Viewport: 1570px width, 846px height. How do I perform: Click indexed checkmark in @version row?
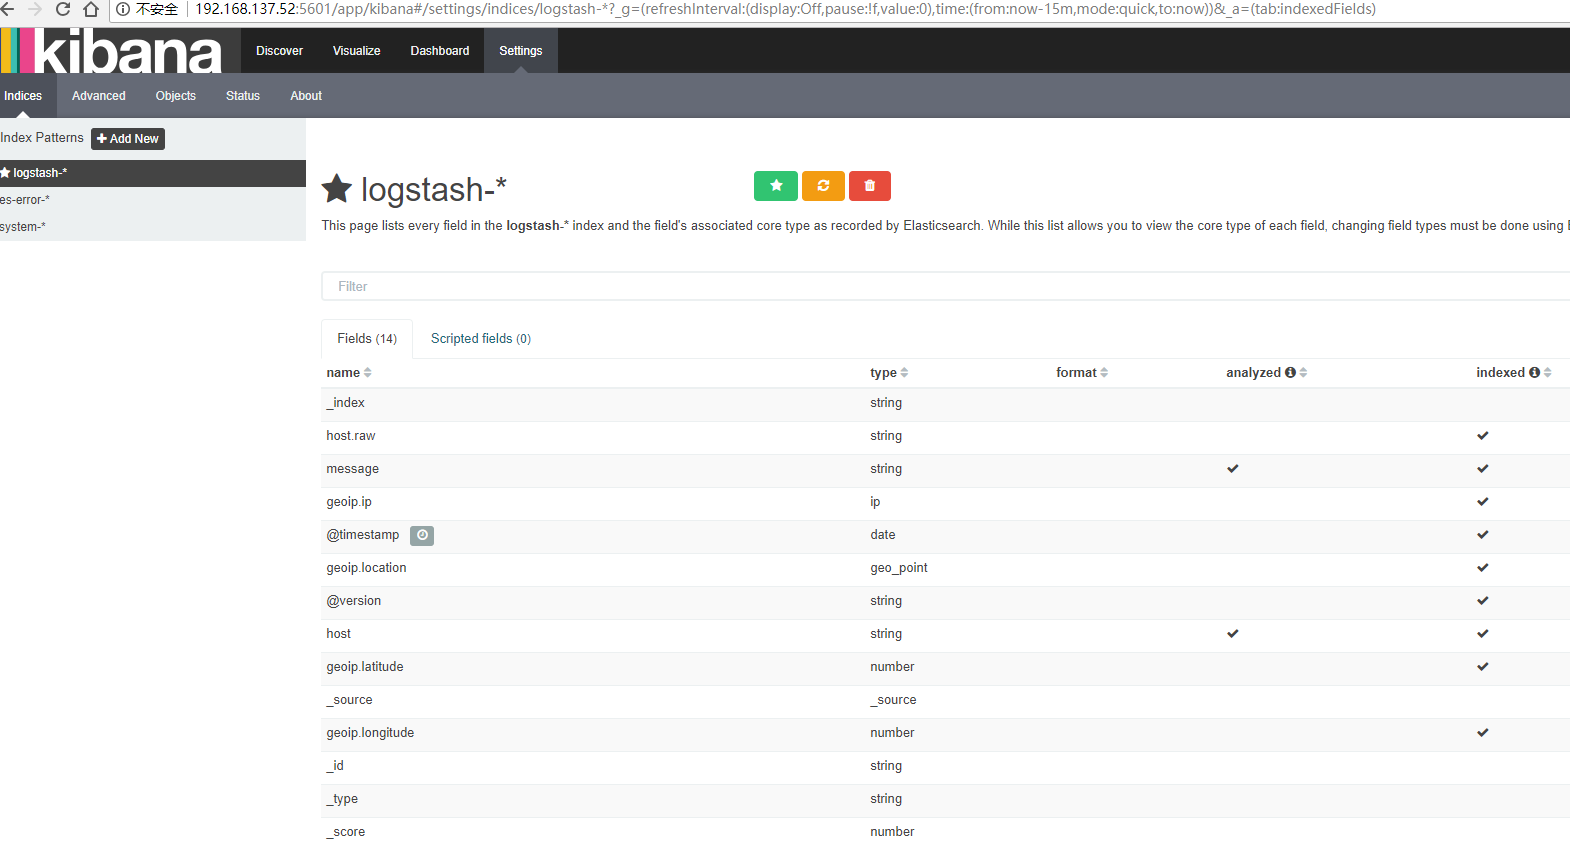coord(1483,601)
